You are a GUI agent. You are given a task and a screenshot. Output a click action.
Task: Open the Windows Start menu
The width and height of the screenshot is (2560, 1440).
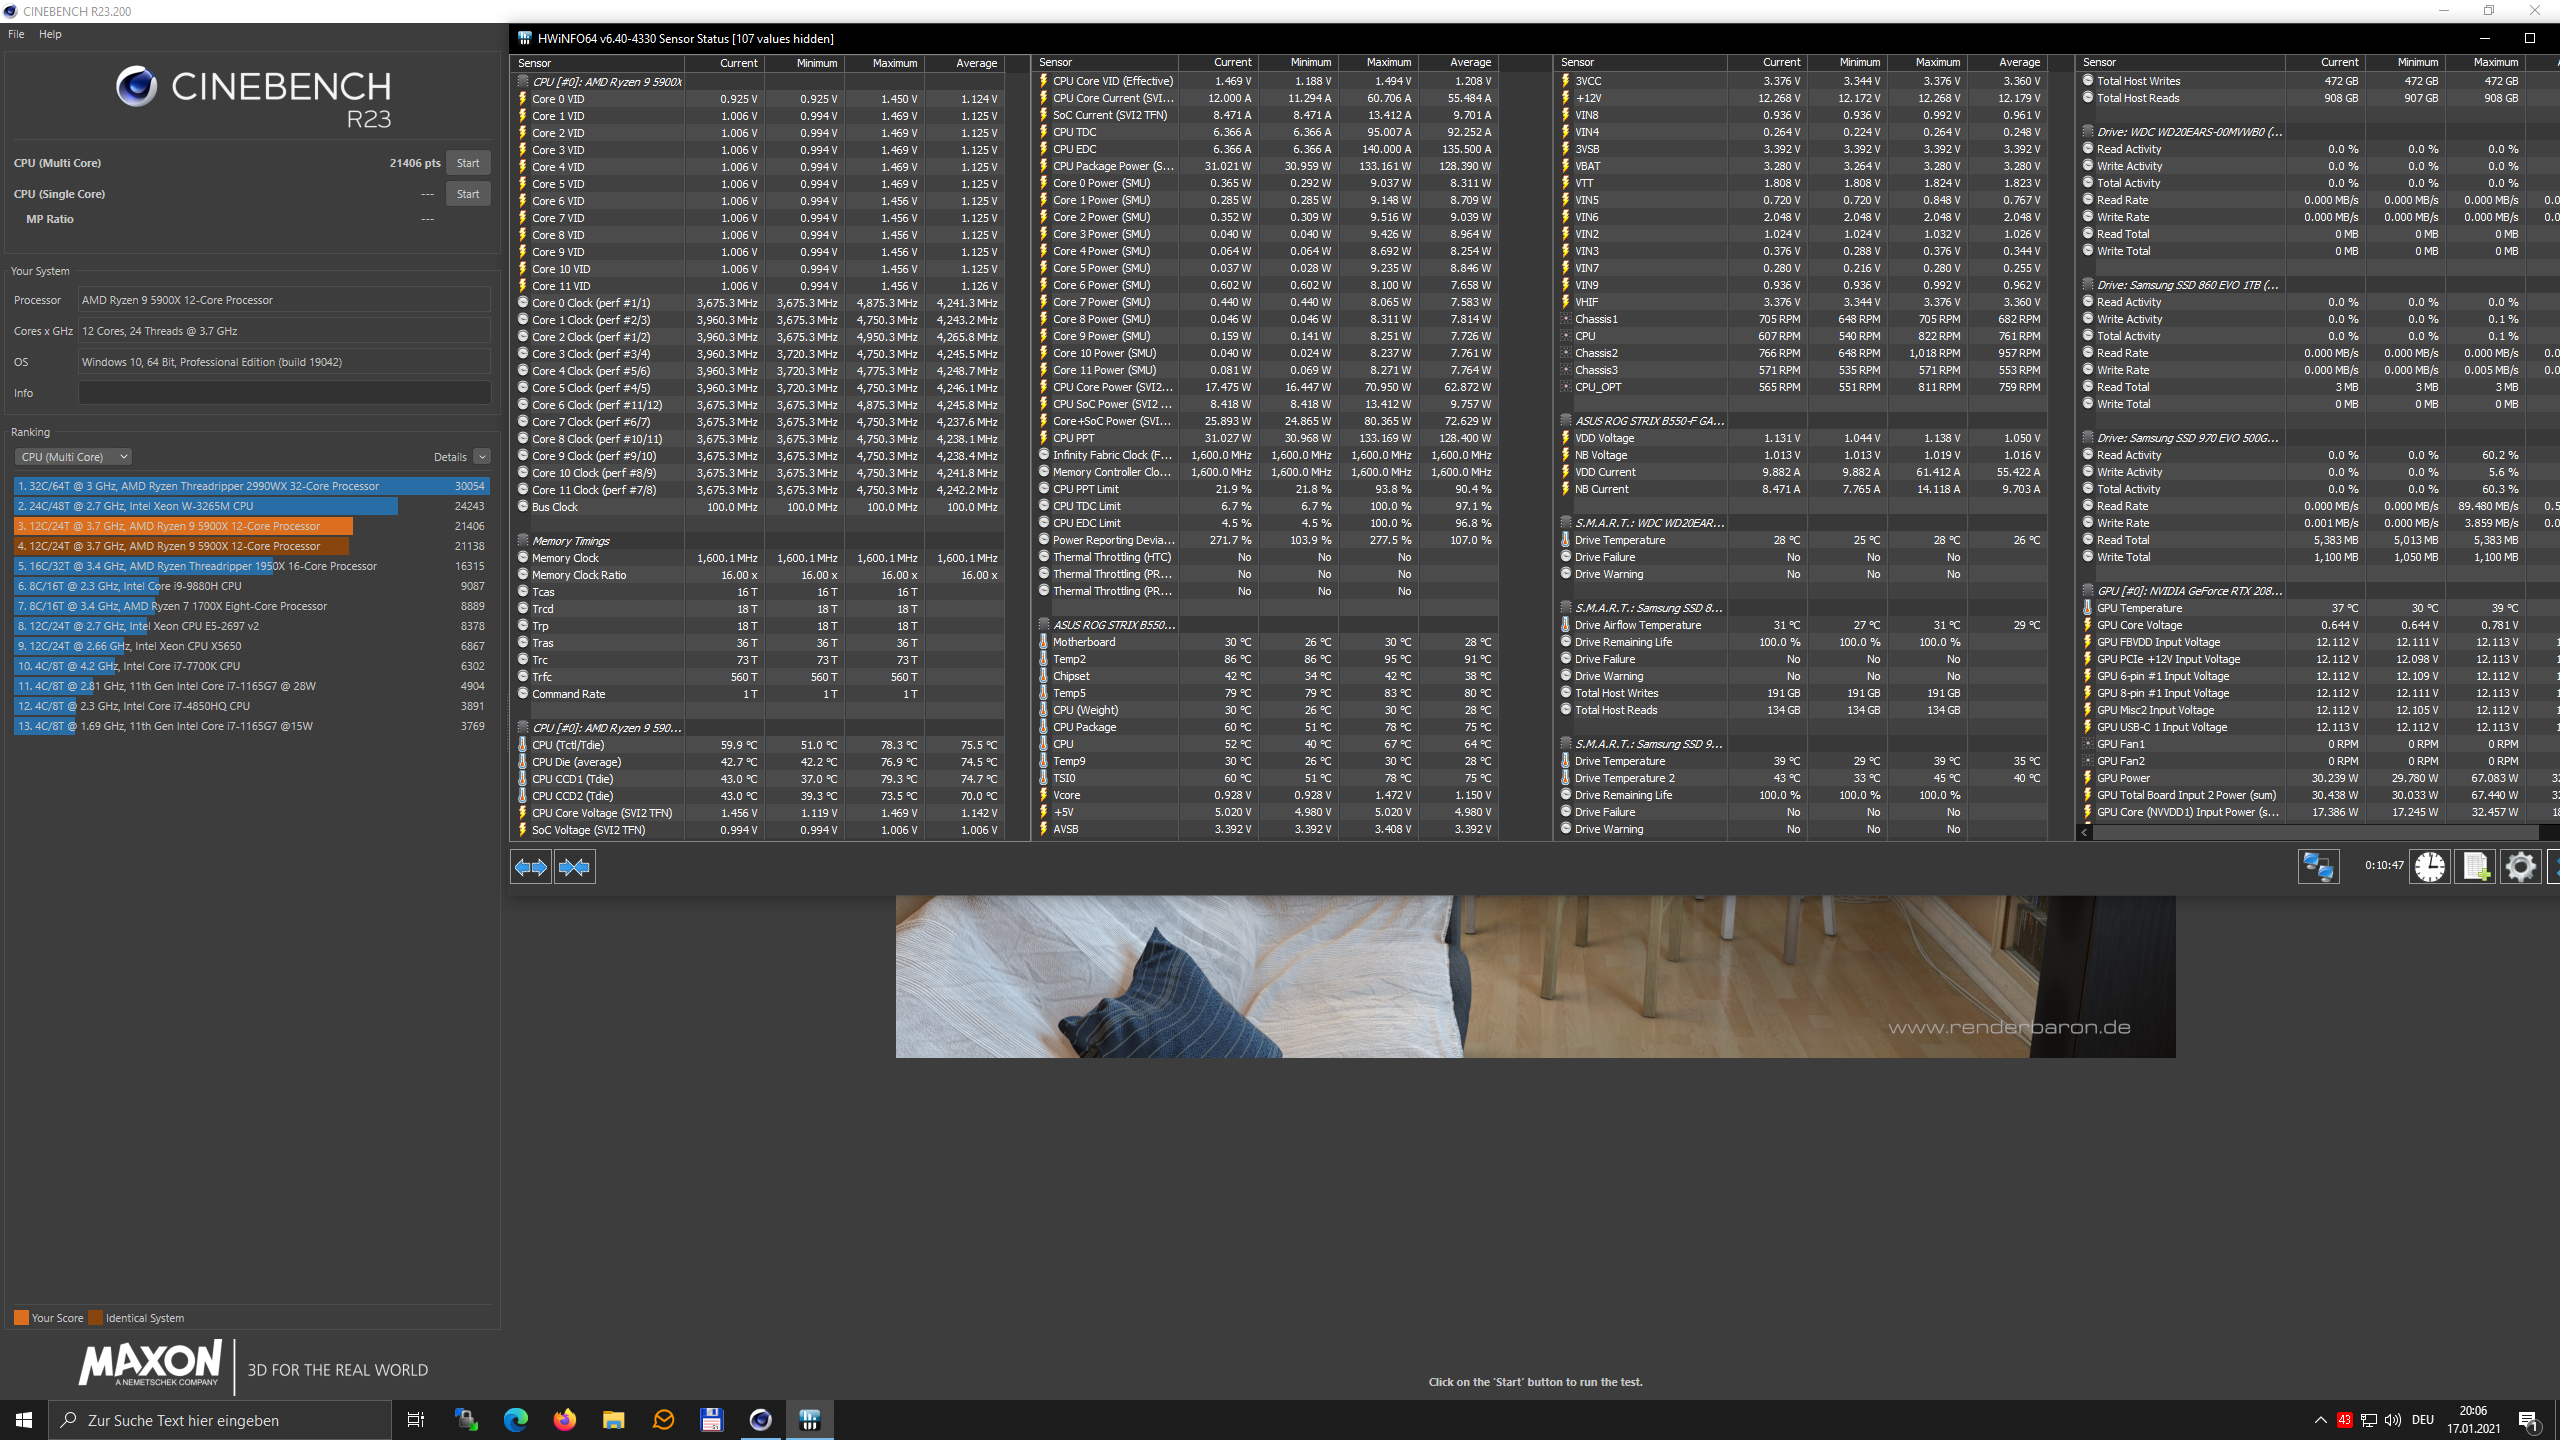[x=24, y=1420]
